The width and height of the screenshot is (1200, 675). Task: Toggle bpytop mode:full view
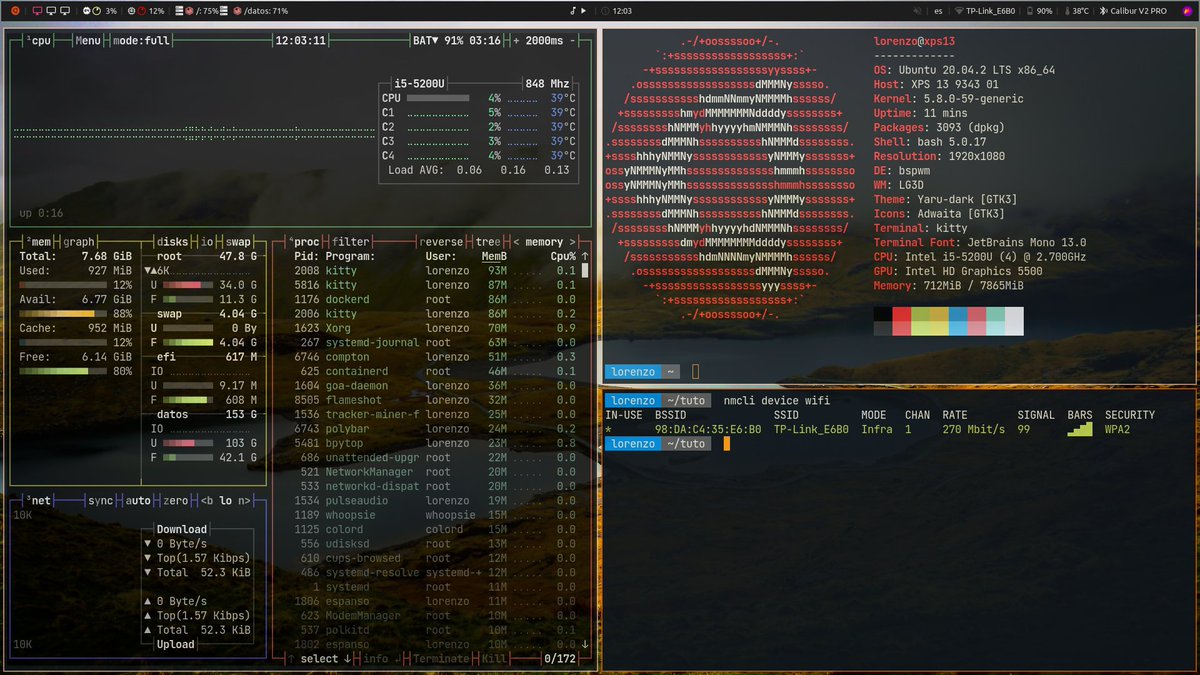tap(141, 41)
